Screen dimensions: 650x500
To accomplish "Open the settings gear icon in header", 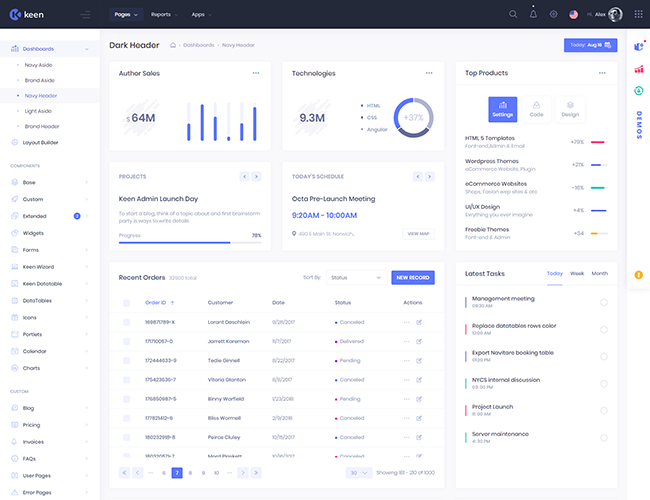I will pyautogui.click(x=553, y=14).
